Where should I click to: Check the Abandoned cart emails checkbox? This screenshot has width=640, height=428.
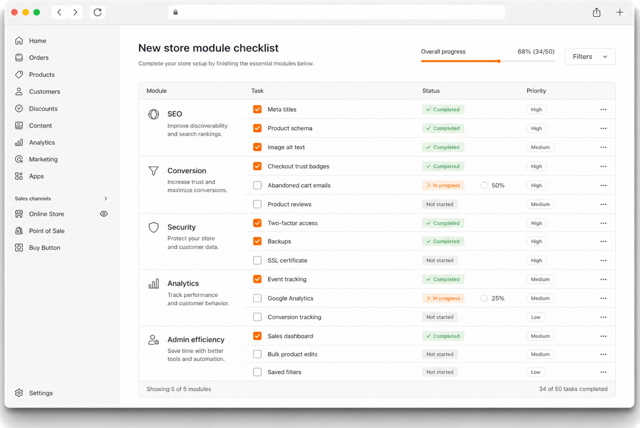[x=257, y=185]
